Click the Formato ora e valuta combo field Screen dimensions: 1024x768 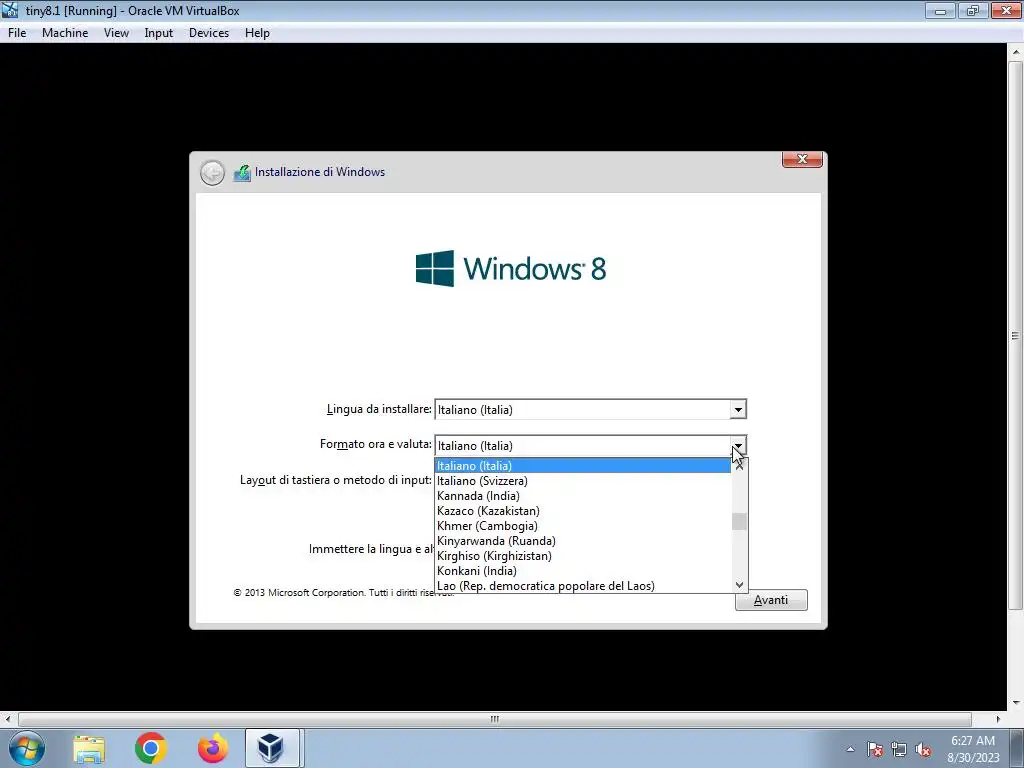click(590, 446)
